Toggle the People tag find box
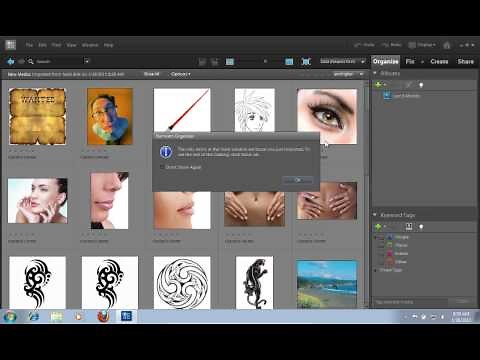The image size is (480, 360). (x=380, y=237)
